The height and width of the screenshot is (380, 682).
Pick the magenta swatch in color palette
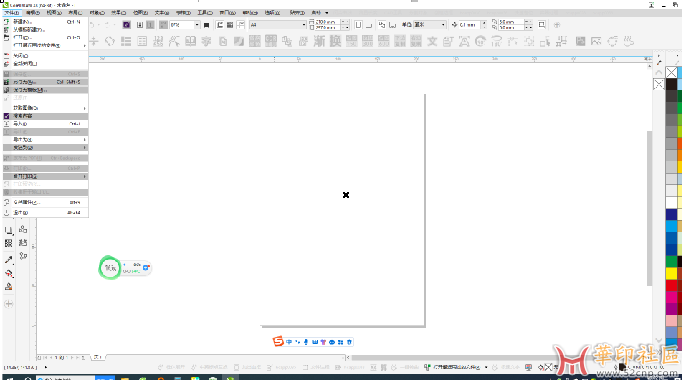[x=672, y=297]
